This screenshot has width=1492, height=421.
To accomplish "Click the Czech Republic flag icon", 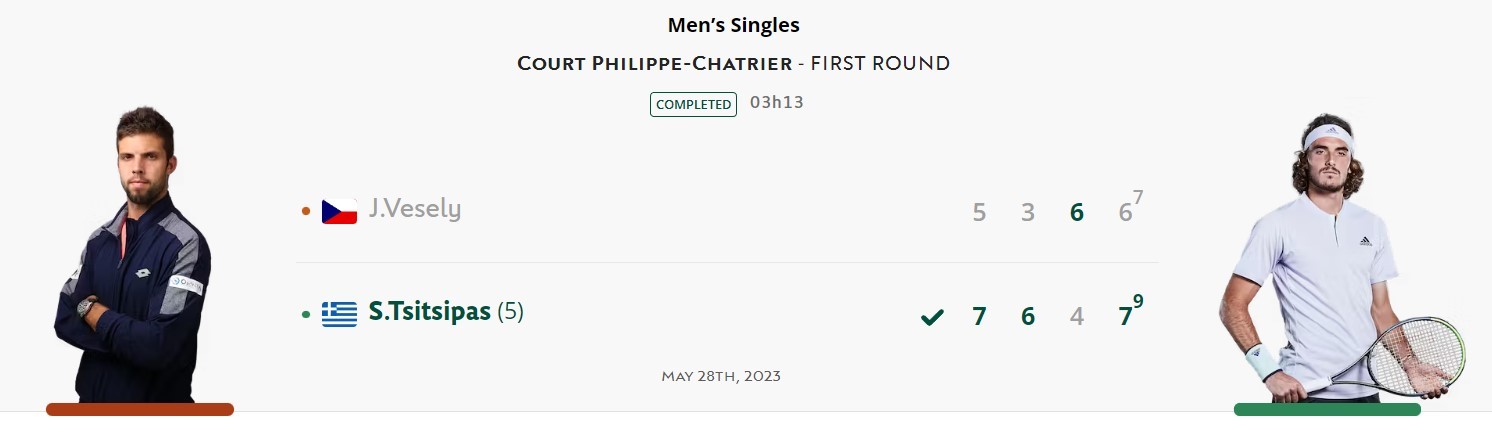I will pos(339,211).
